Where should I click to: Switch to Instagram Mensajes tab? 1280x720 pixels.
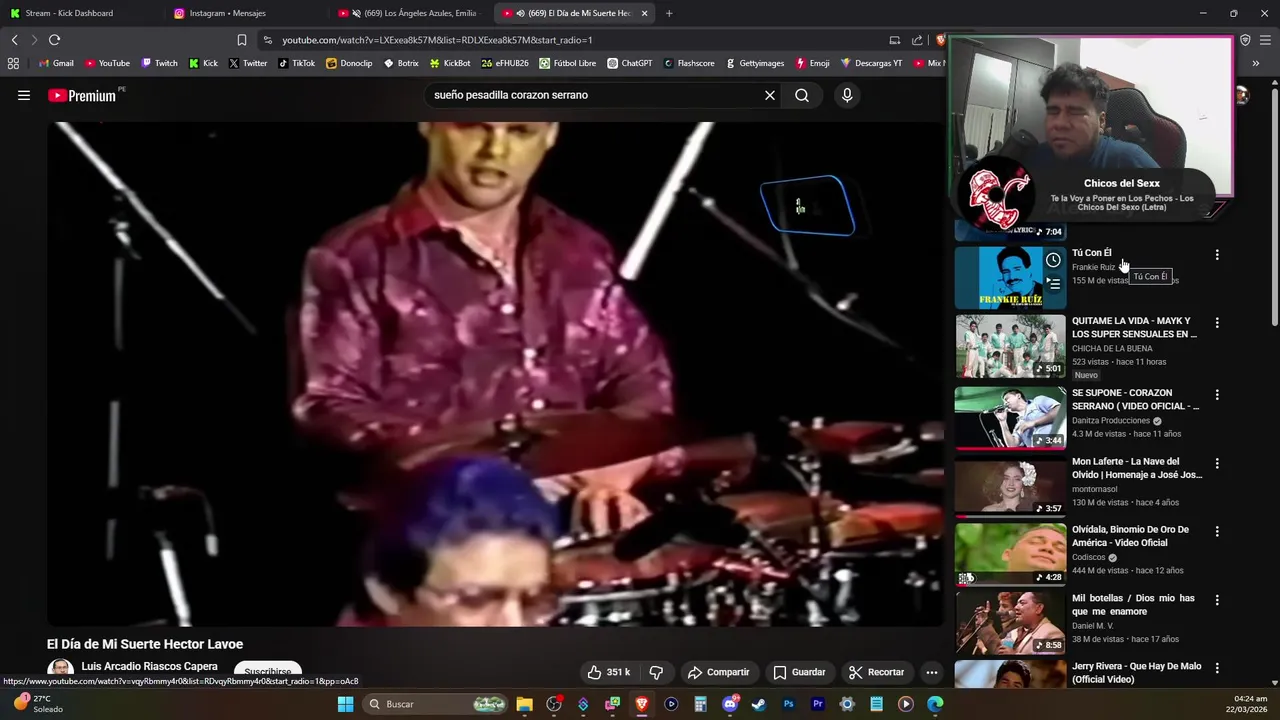click(x=245, y=13)
